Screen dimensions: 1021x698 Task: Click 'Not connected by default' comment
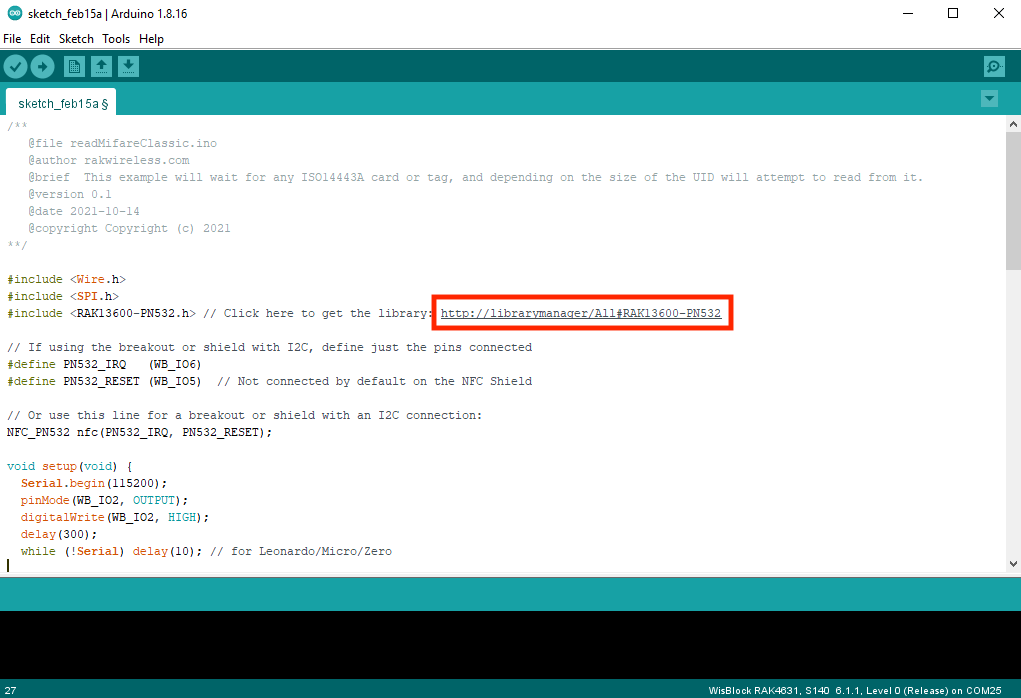click(374, 381)
